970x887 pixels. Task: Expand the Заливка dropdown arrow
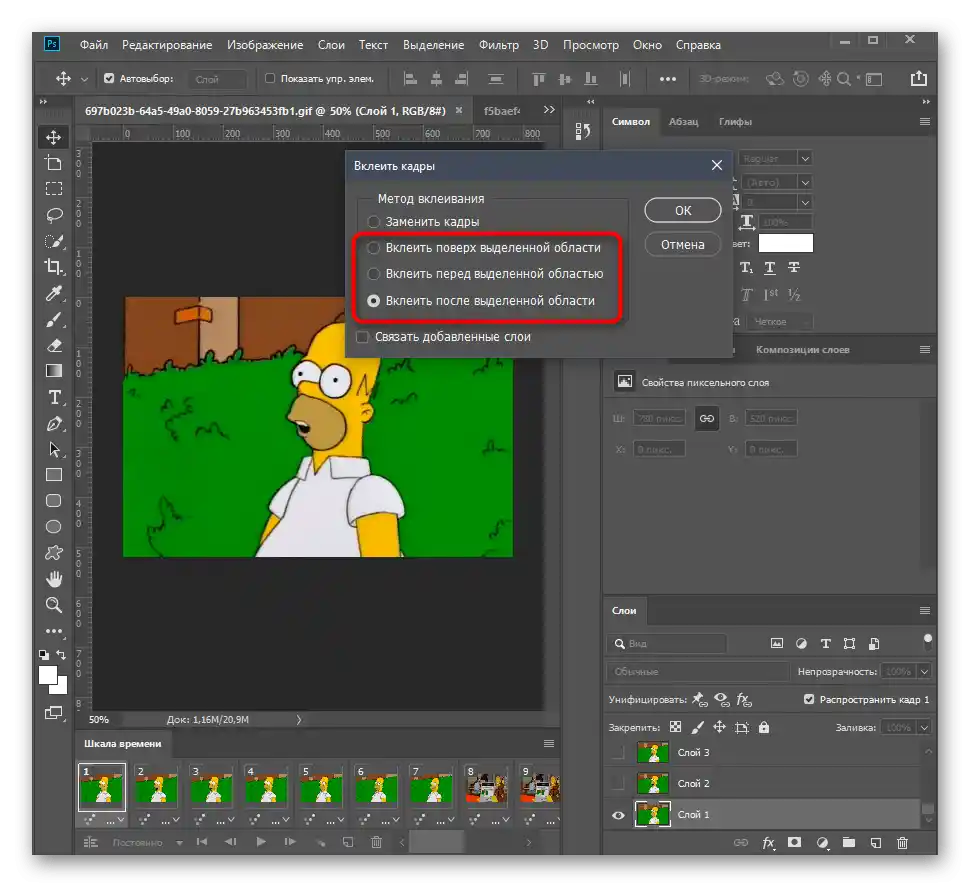tap(923, 728)
